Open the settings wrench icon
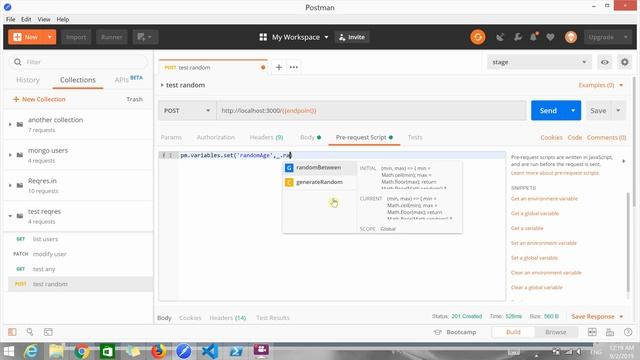The image size is (640, 360). 518,37
